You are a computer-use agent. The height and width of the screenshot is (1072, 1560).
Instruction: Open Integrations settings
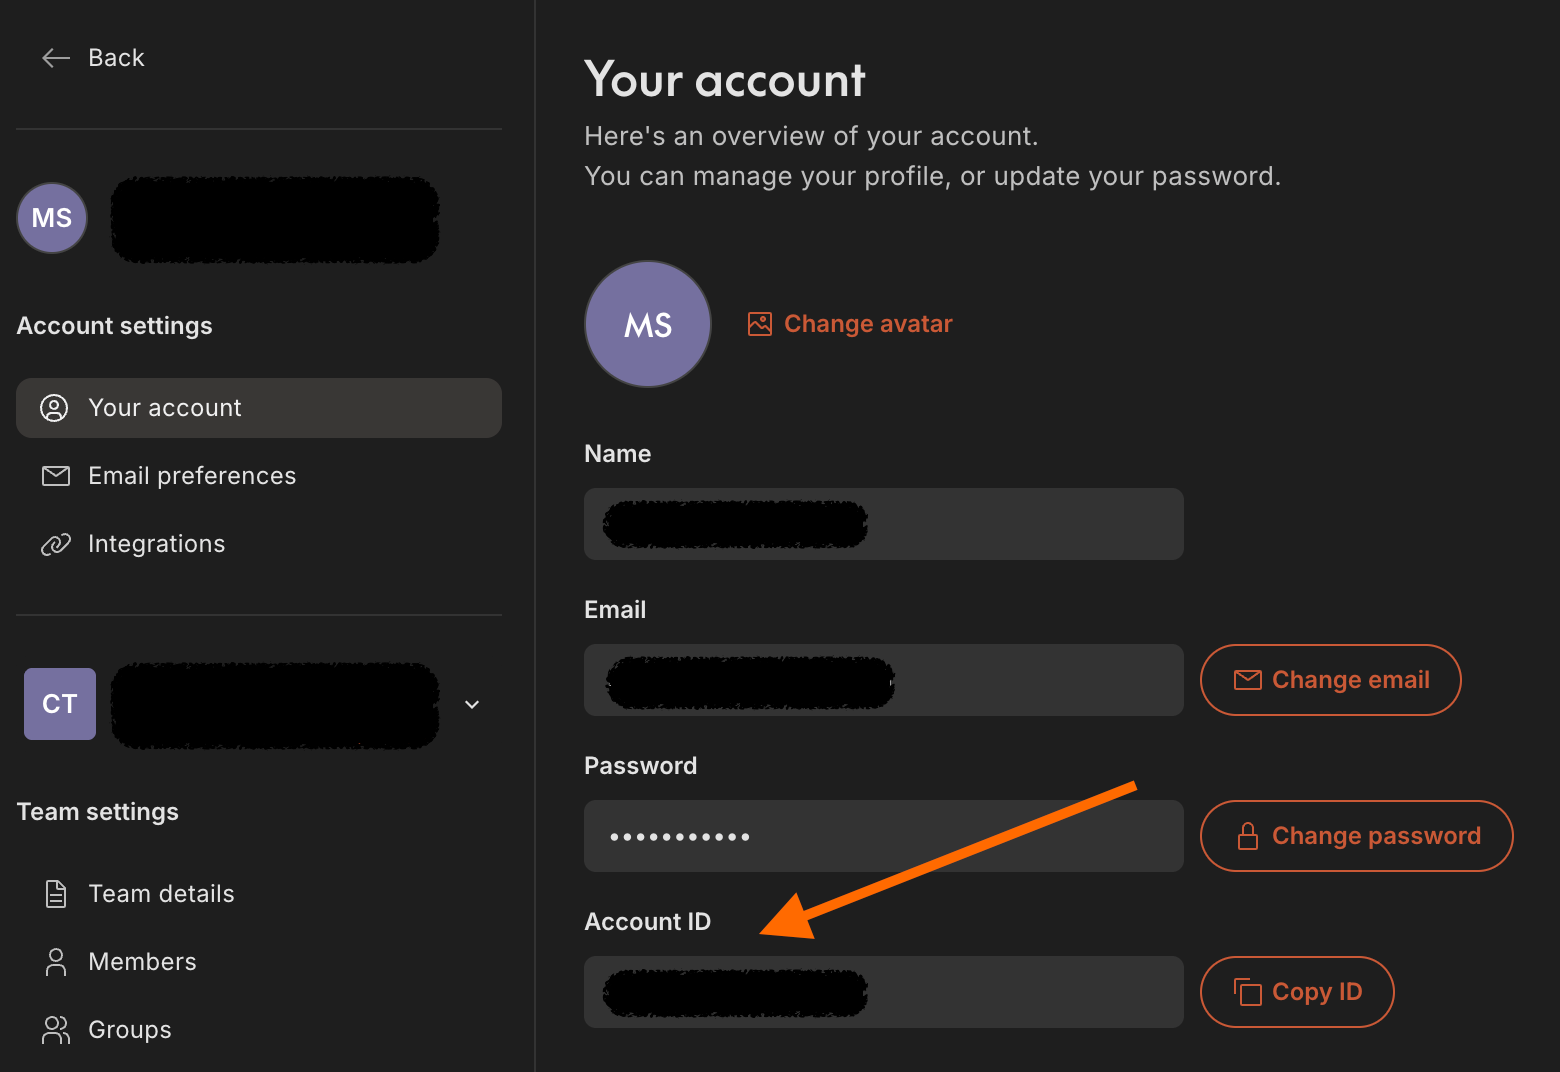point(157,544)
